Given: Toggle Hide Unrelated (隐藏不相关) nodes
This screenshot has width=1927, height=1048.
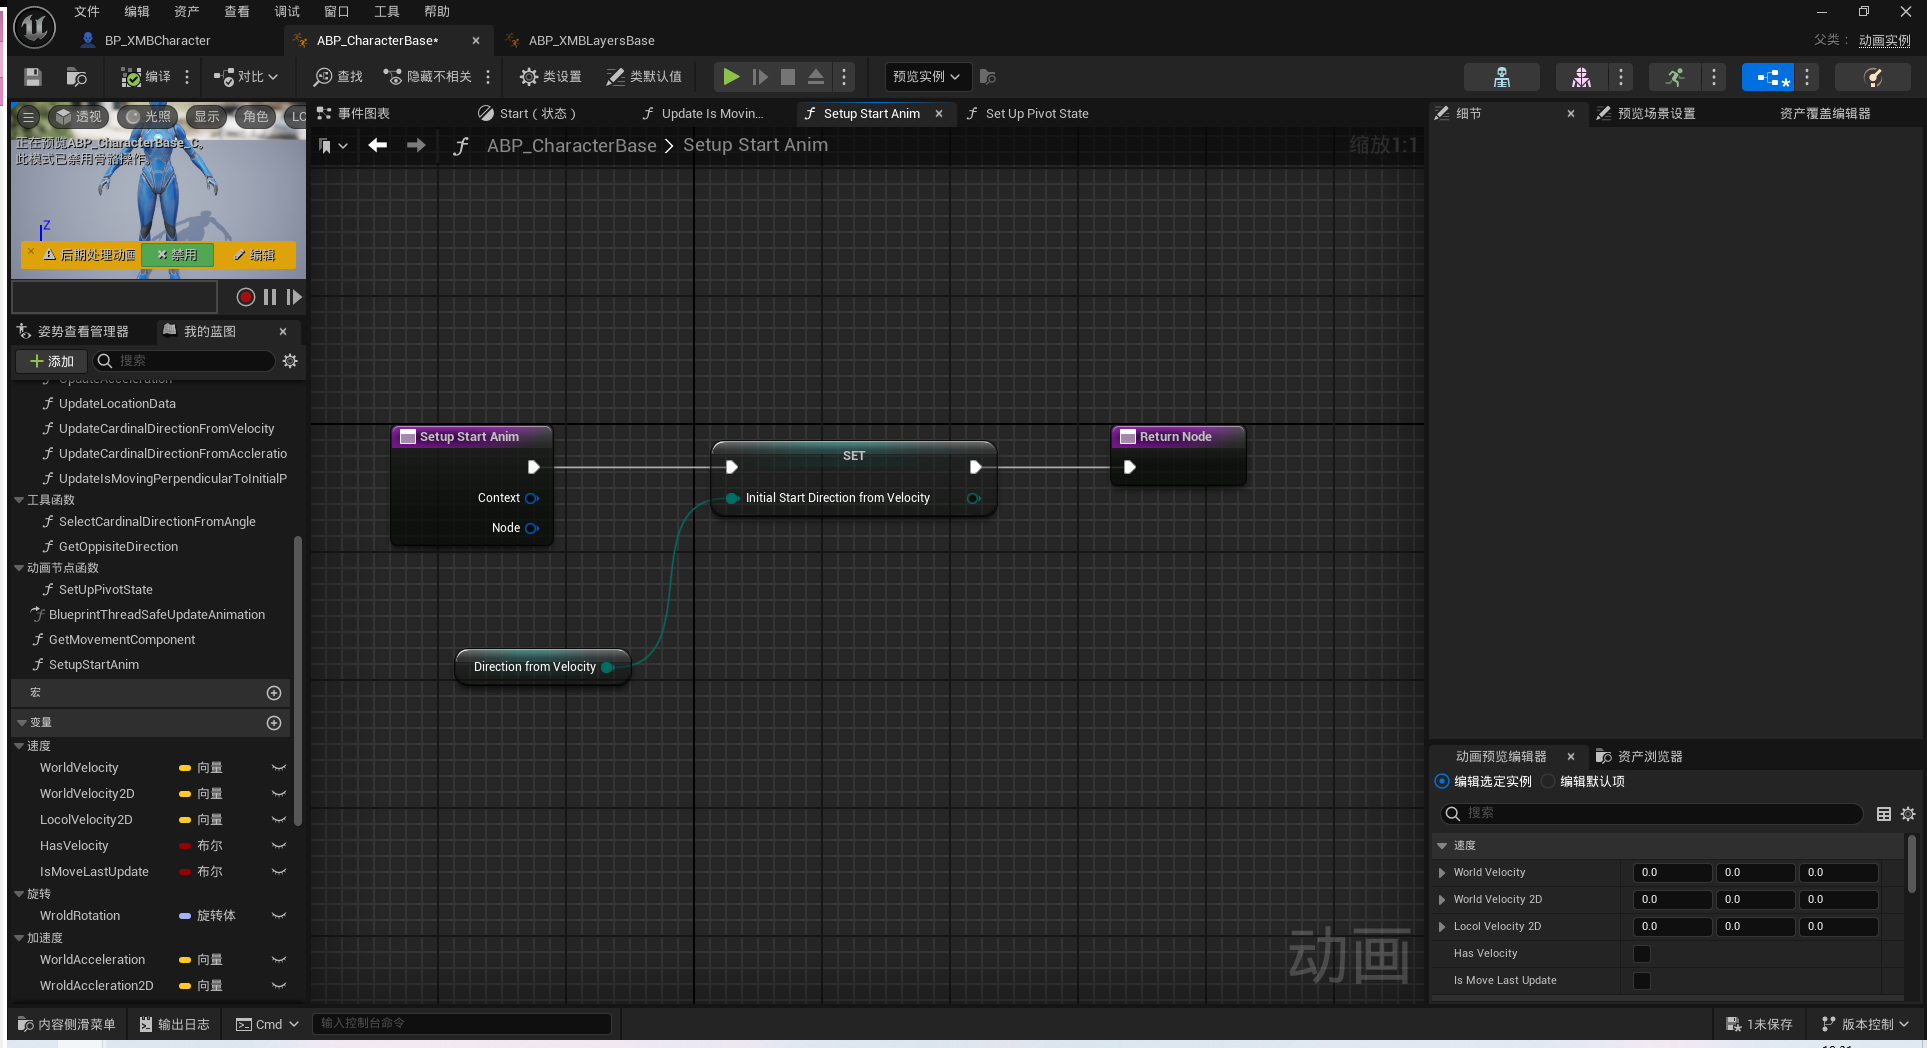Looking at the screenshot, I should (428, 77).
